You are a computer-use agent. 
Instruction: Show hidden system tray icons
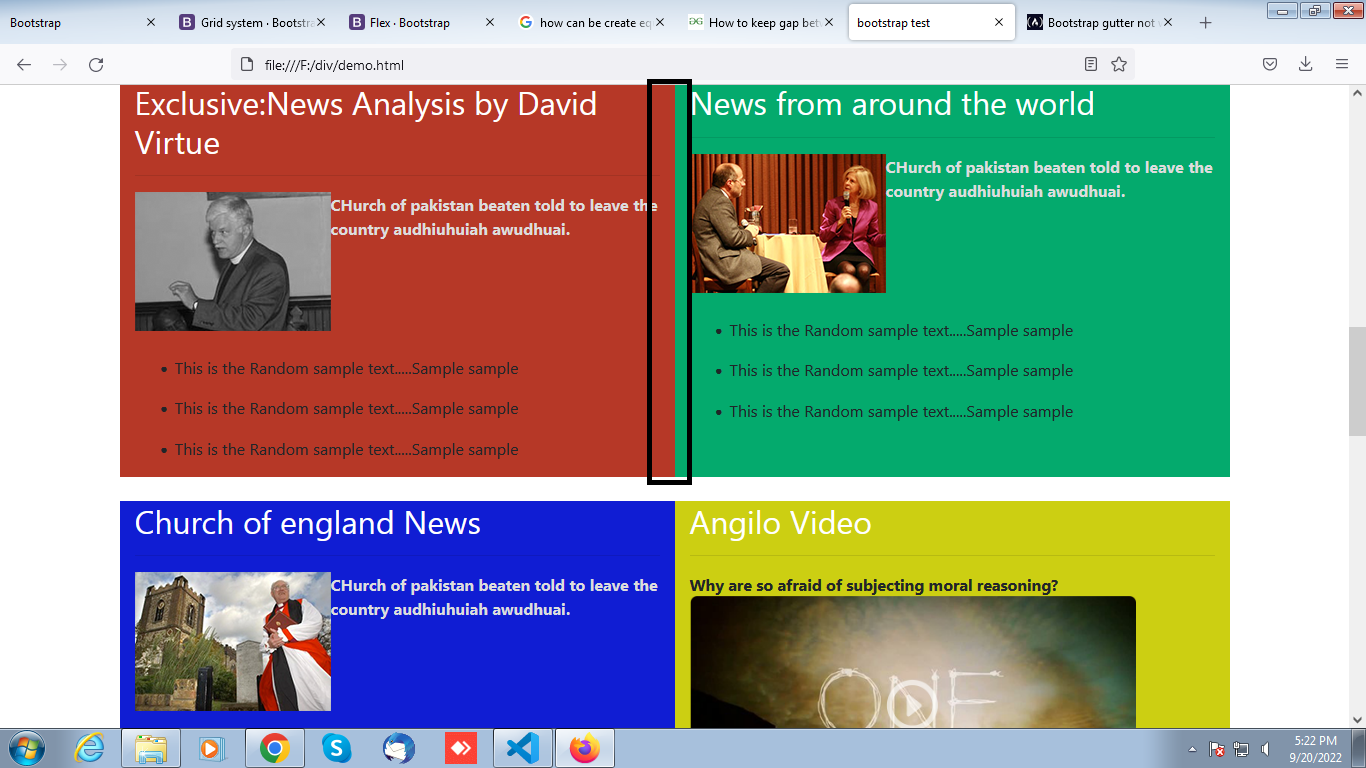pos(1192,749)
